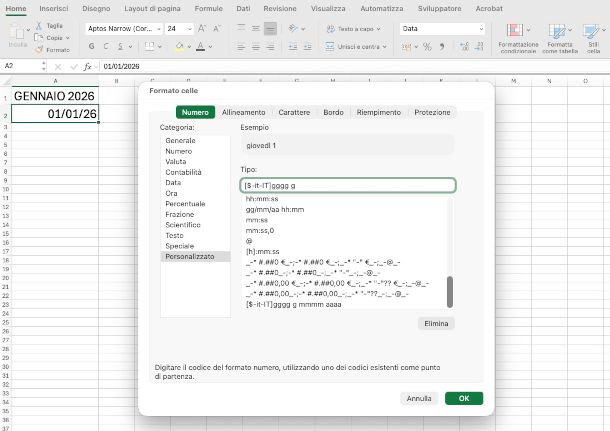Screen dimensions: 610x431
Task: Expand the font color dropdown arrow
Action: point(210,47)
